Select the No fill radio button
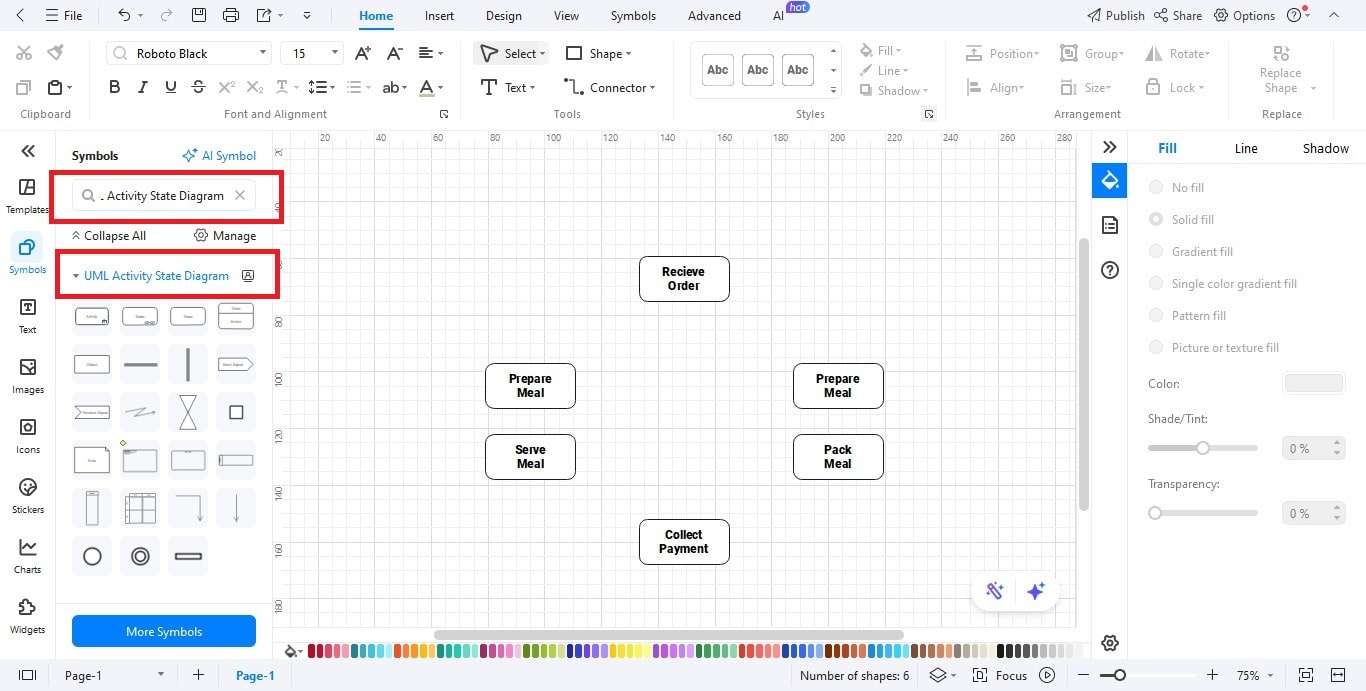The width and height of the screenshot is (1366, 691). pos(1156,187)
